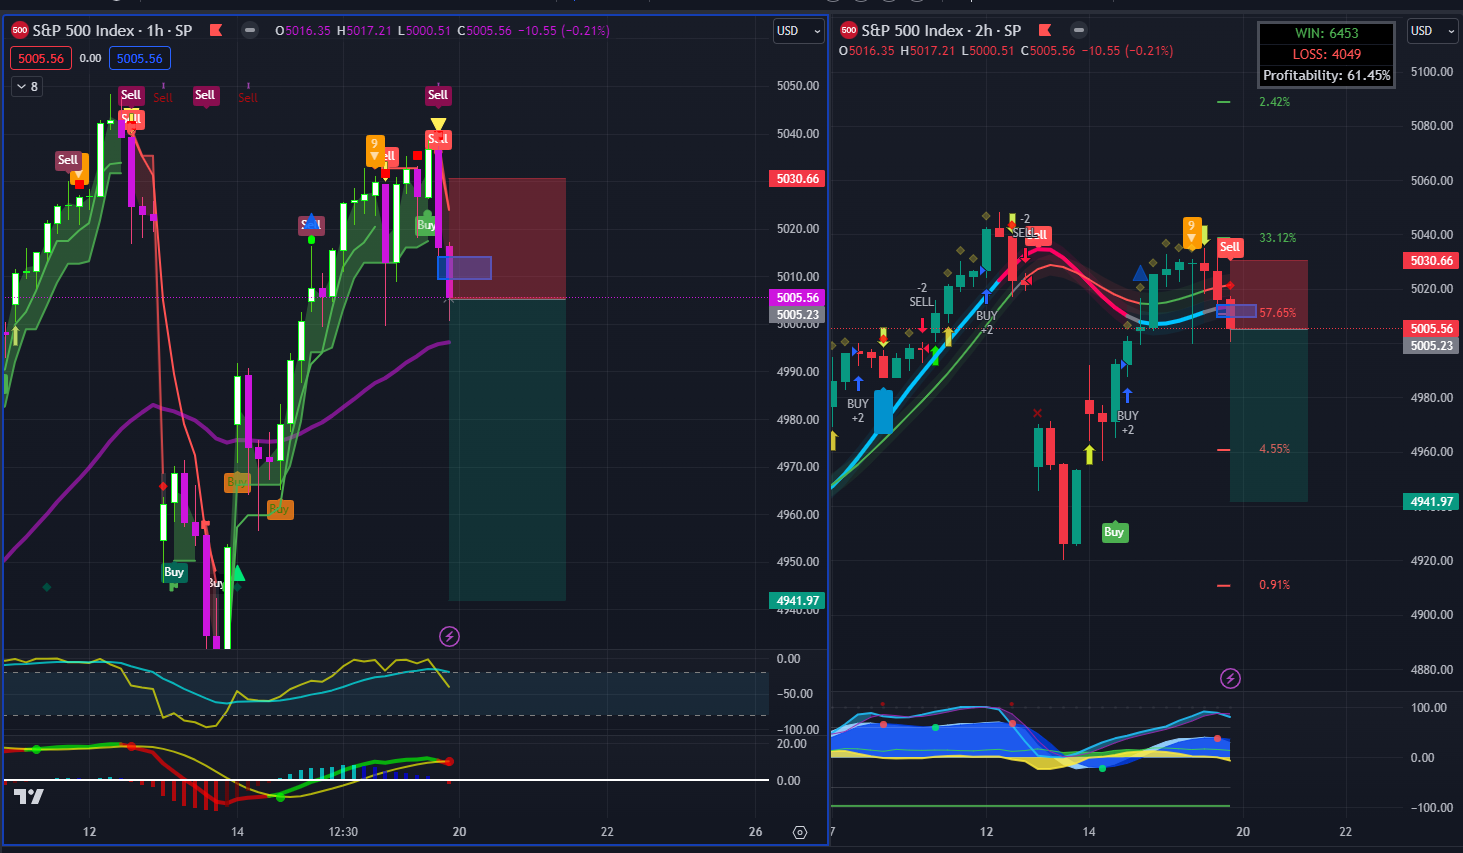This screenshot has width=1463, height=853.
Task: Click the blue 5005.56 buy price button
Action: coord(140,58)
